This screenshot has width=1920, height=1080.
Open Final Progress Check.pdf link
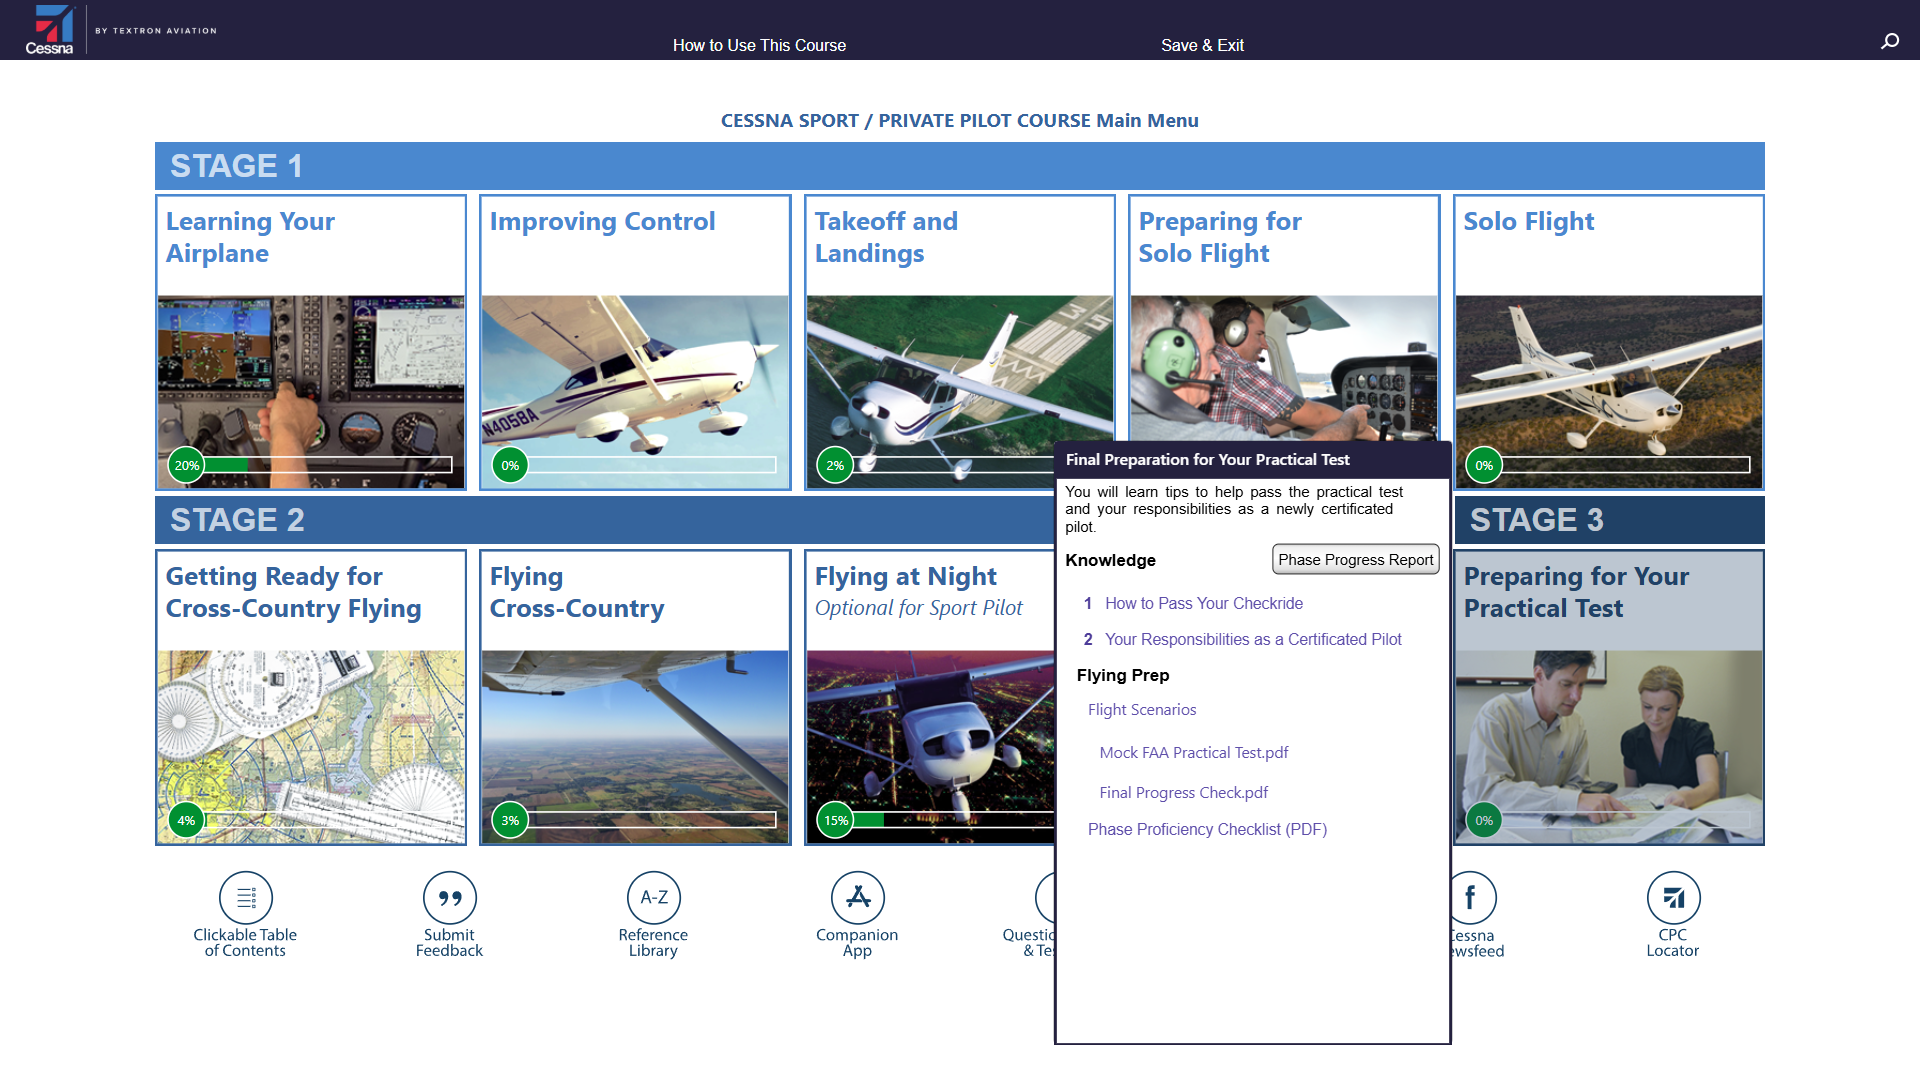(x=1183, y=792)
